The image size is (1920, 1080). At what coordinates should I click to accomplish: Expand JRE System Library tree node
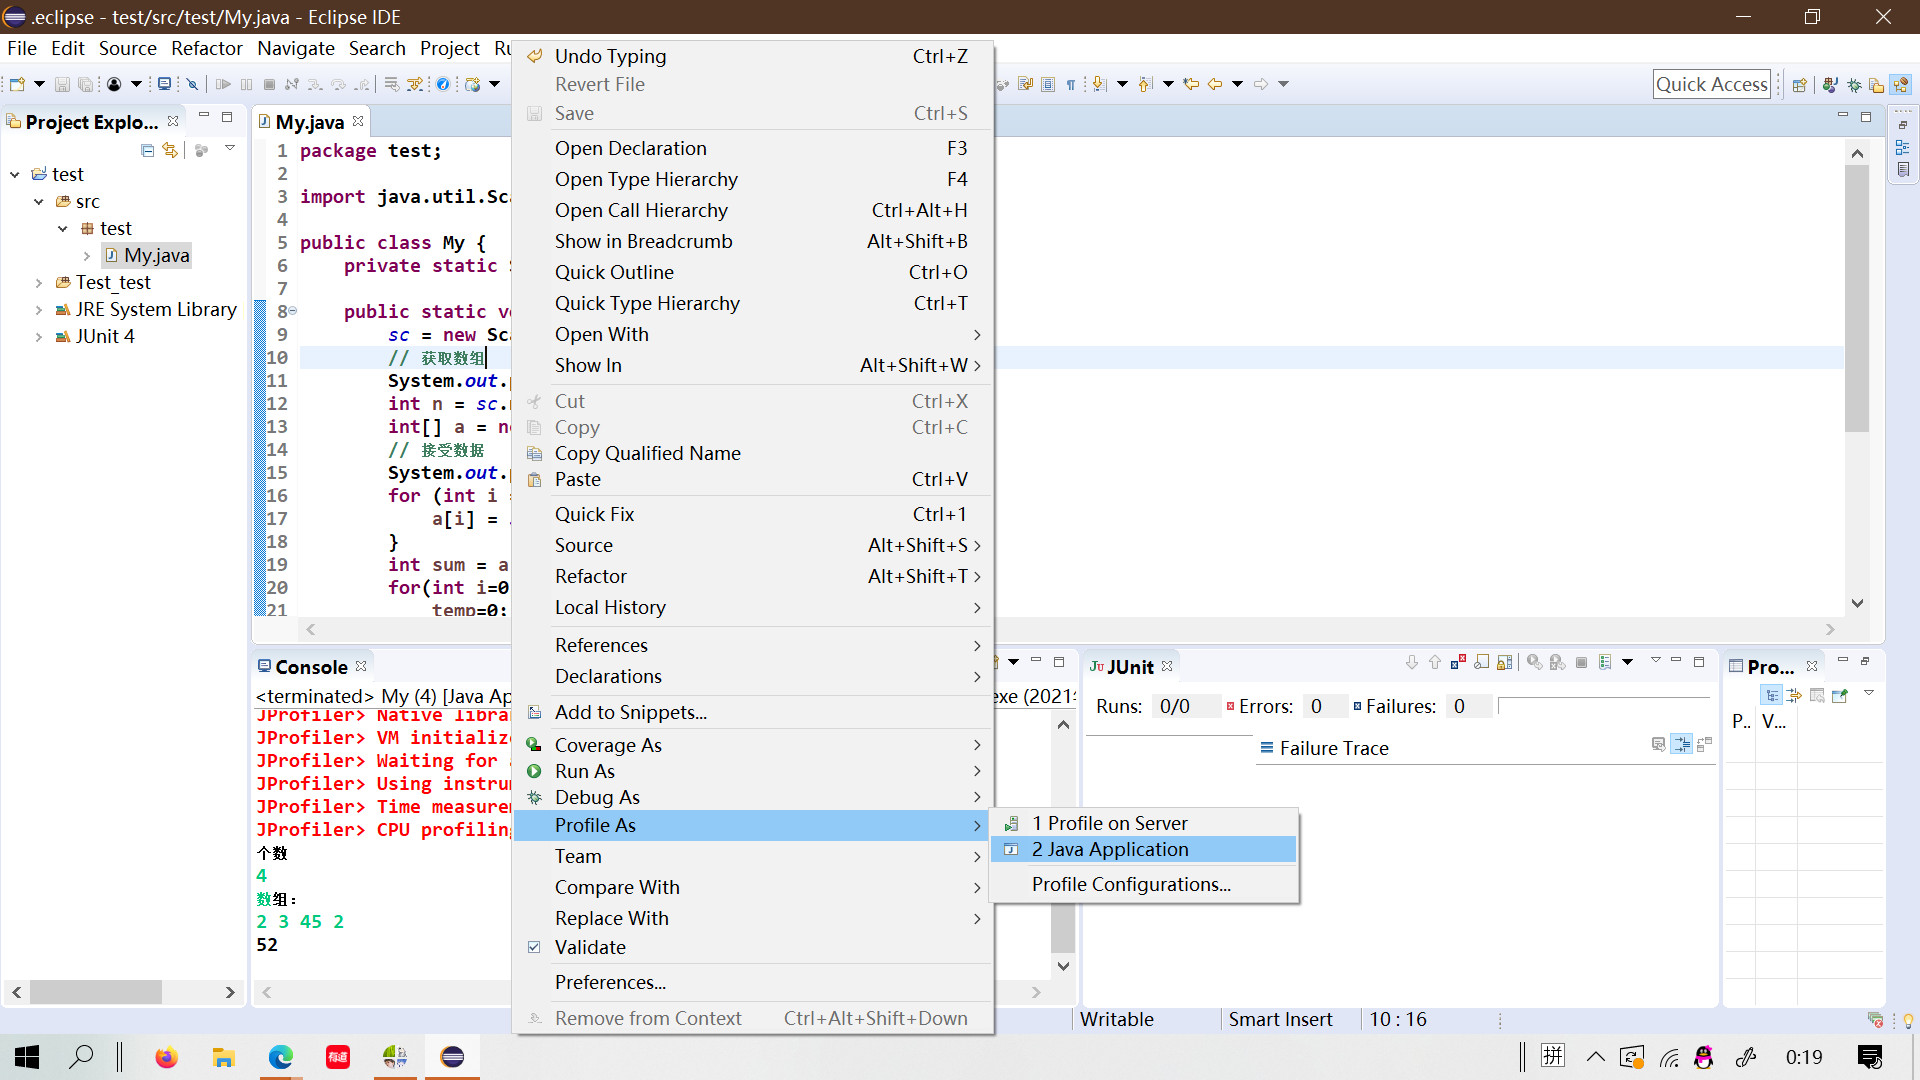pyautogui.click(x=38, y=310)
